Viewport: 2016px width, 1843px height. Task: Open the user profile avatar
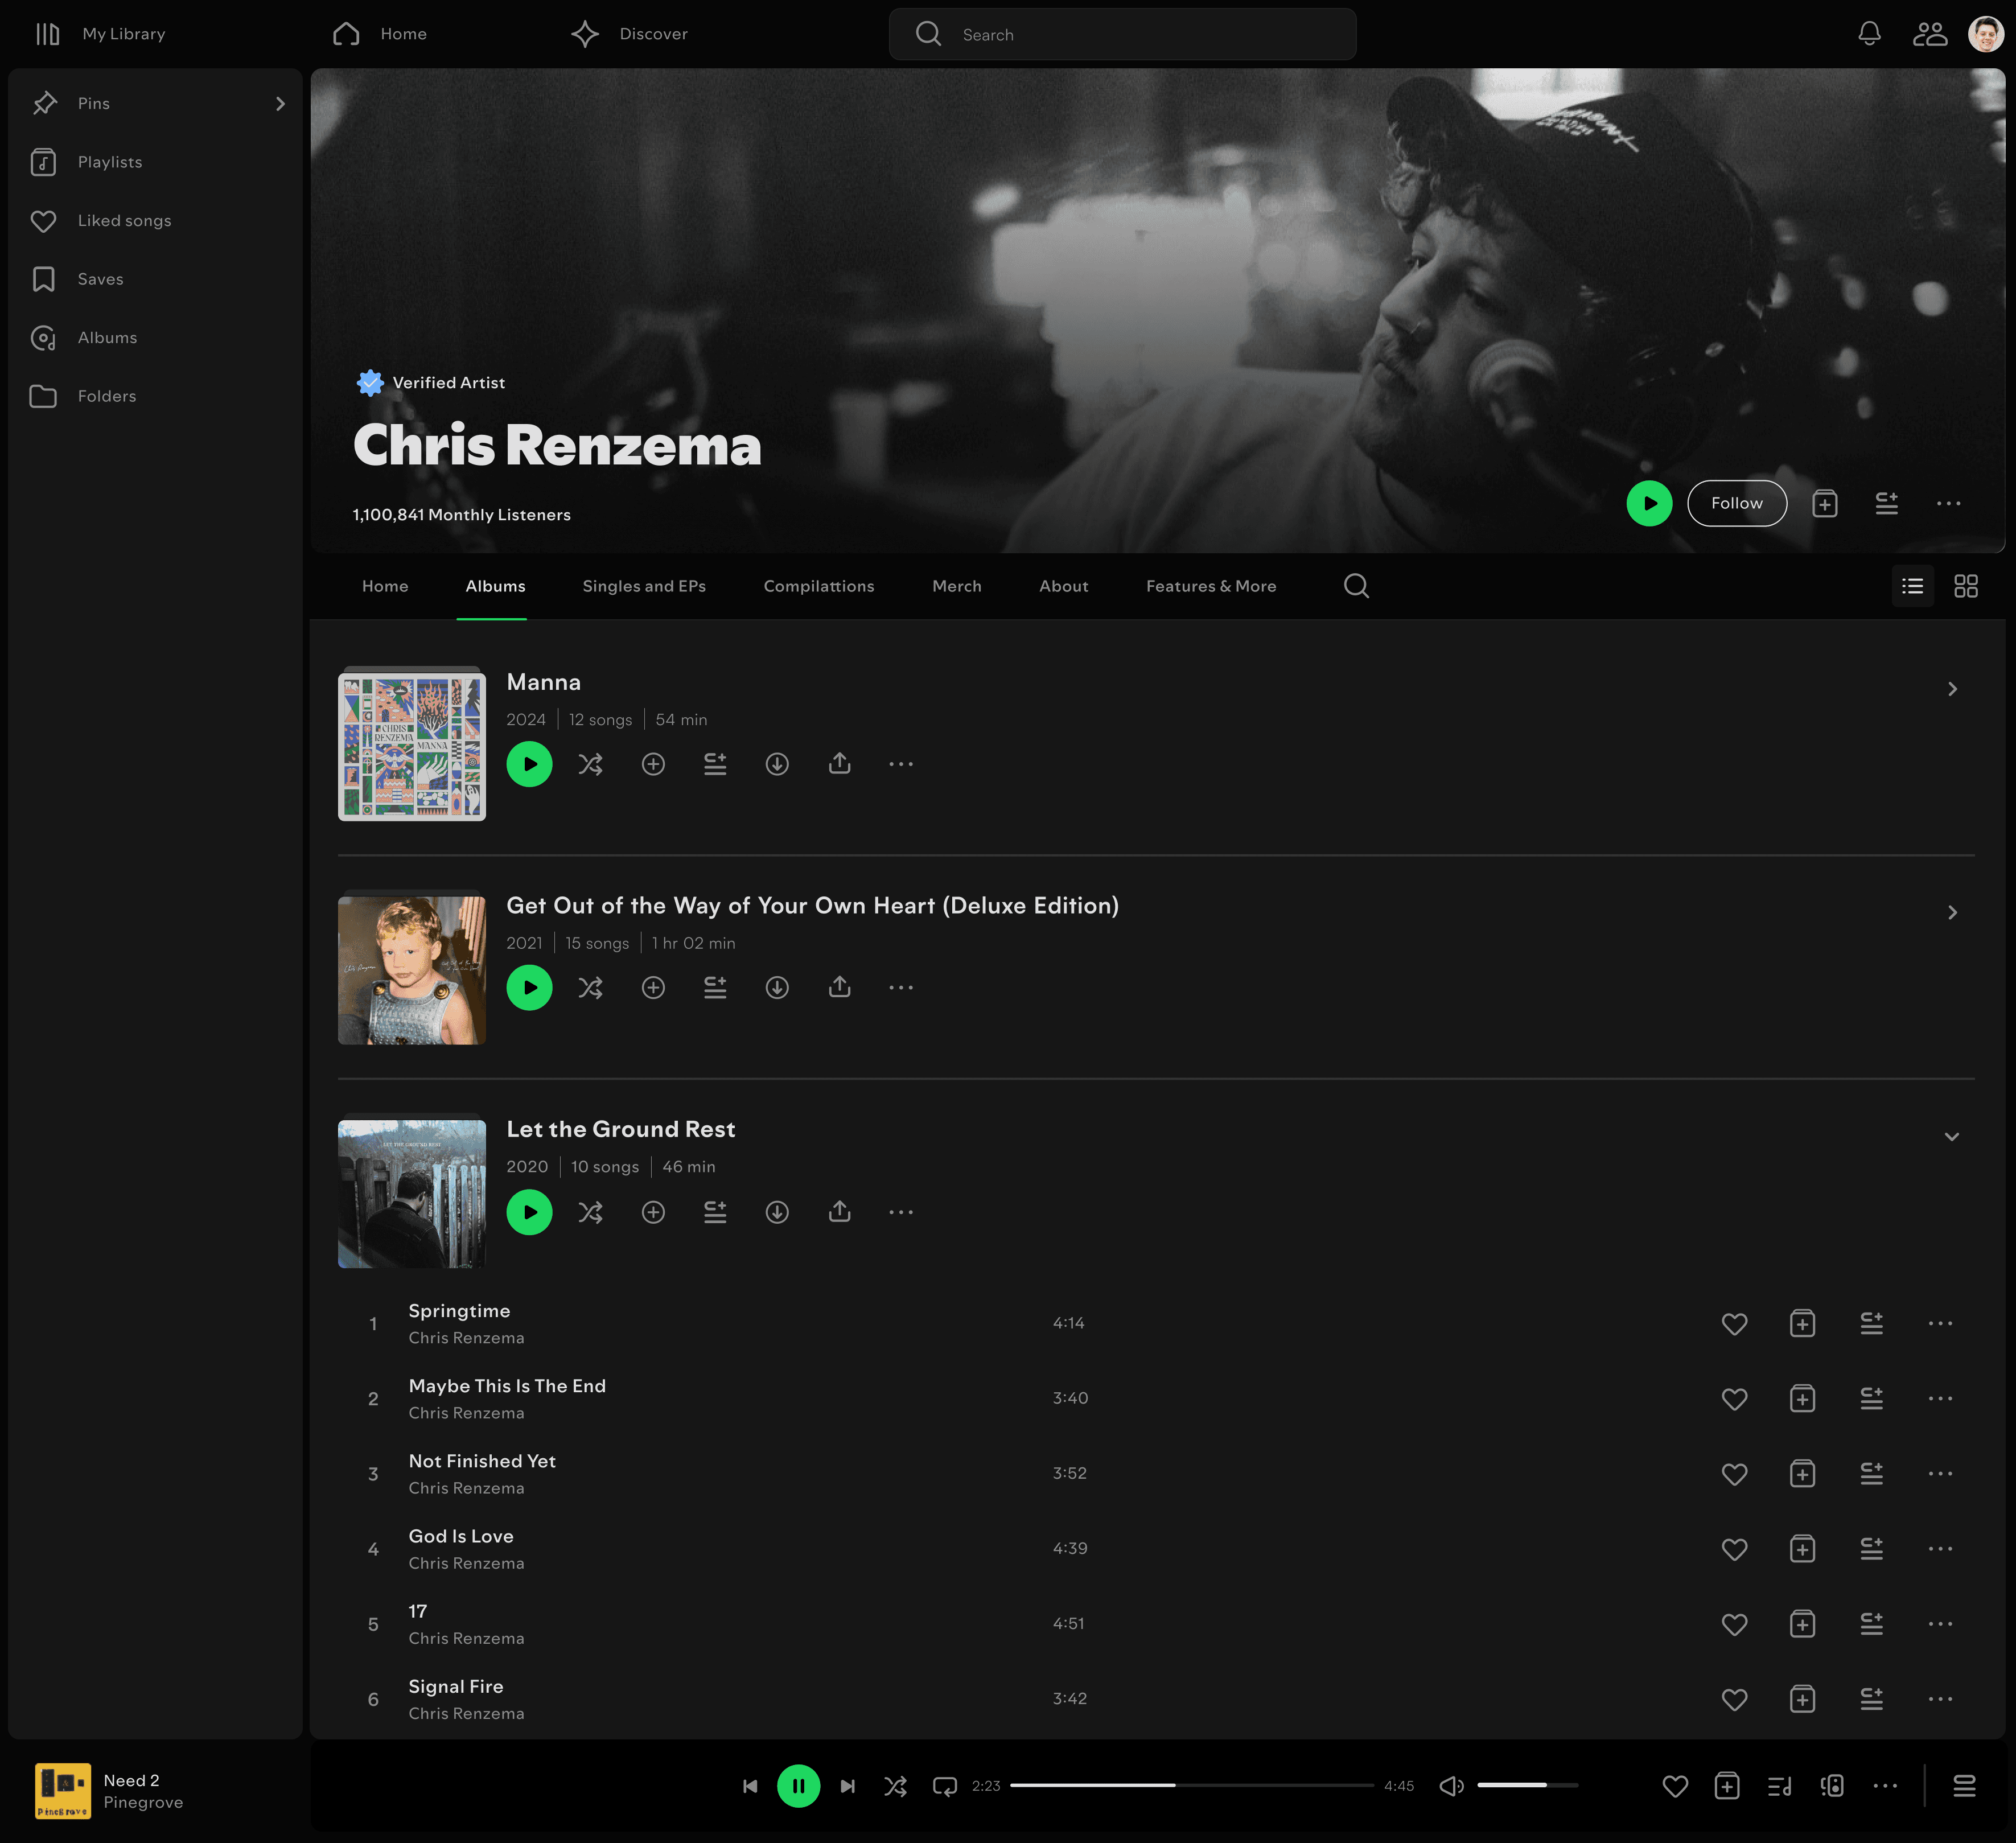click(1985, 34)
